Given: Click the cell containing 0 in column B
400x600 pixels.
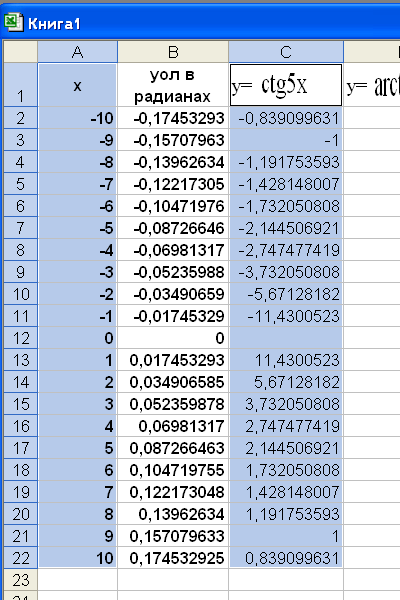Looking at the screenshot, I should (x=173, y=338).
